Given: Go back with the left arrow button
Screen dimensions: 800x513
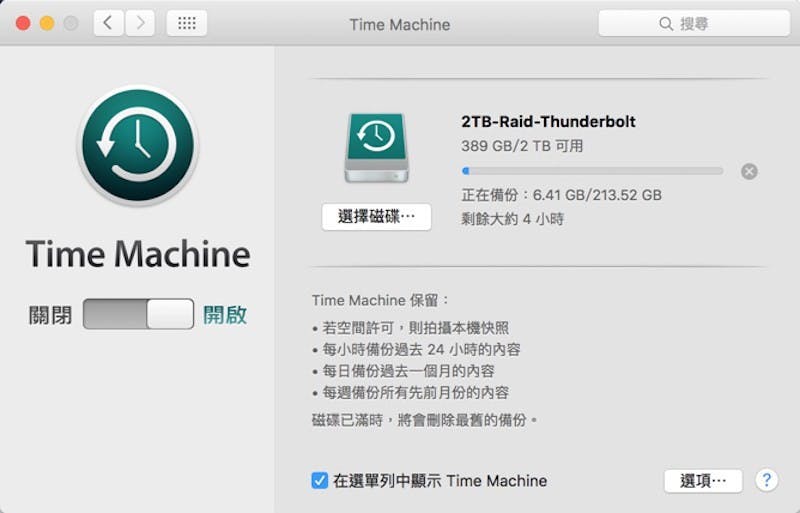Looking at the screenshot, I should pos(108,23).
